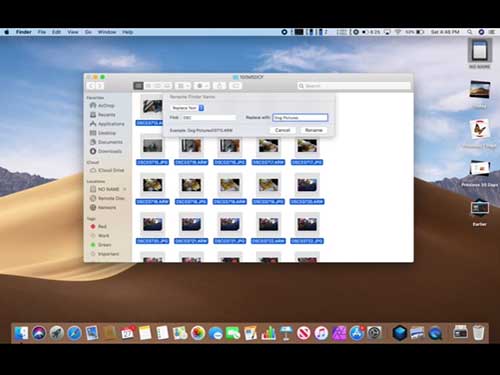Click the Find text field
Viewport: 500px width, 375px height.
pyautogui.click(x=209, y=118)
